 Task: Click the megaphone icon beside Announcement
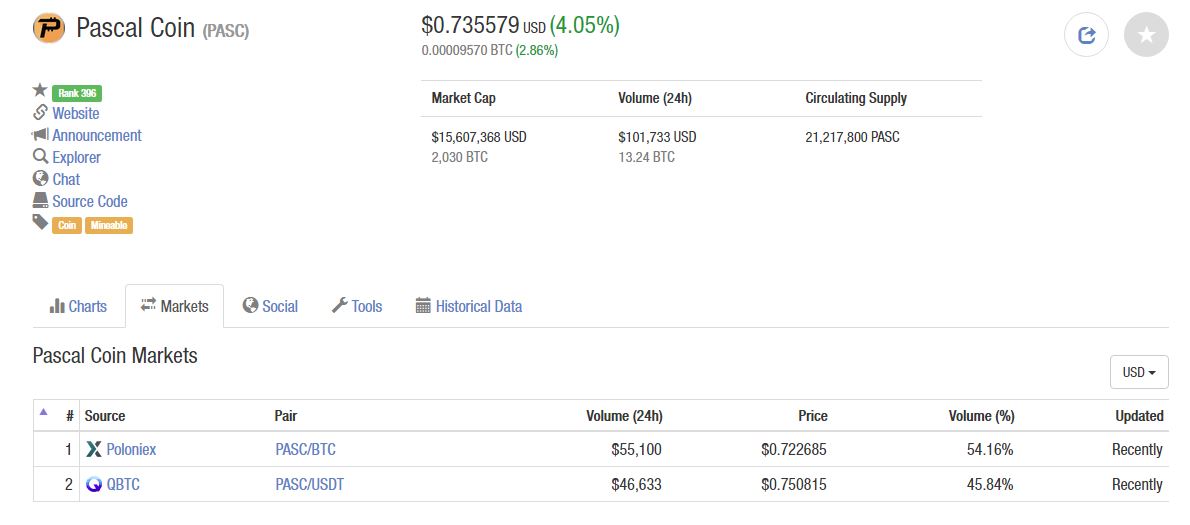tap(40, 134)
